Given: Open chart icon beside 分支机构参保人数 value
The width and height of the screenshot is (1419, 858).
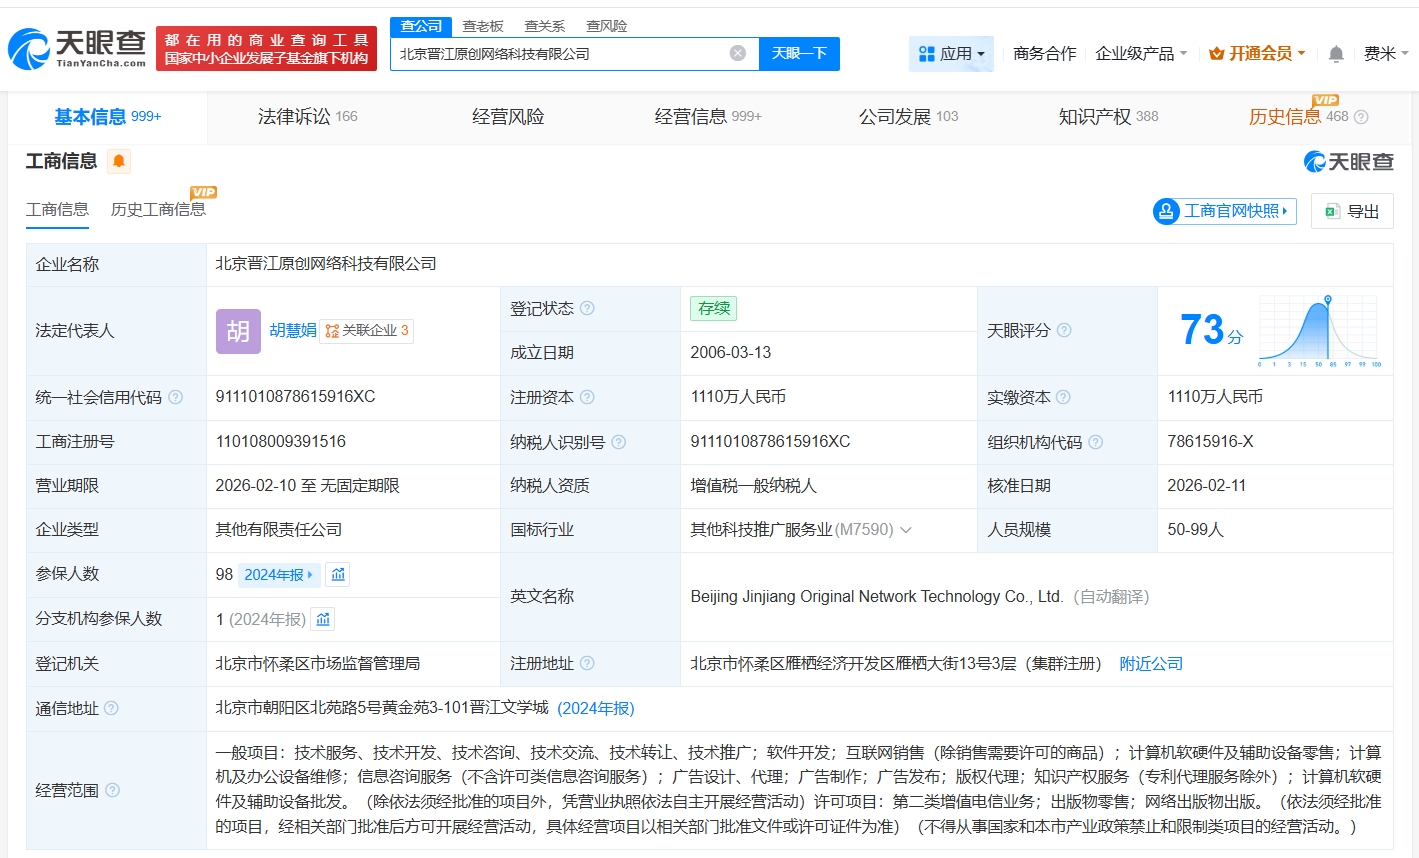Looking at the screenshot, I should pyautogui.click(x=323, y=619).
